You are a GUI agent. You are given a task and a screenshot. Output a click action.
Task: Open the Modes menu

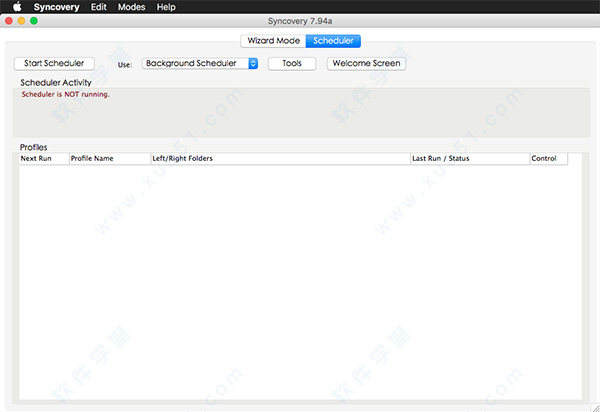[x=131, y=7]
